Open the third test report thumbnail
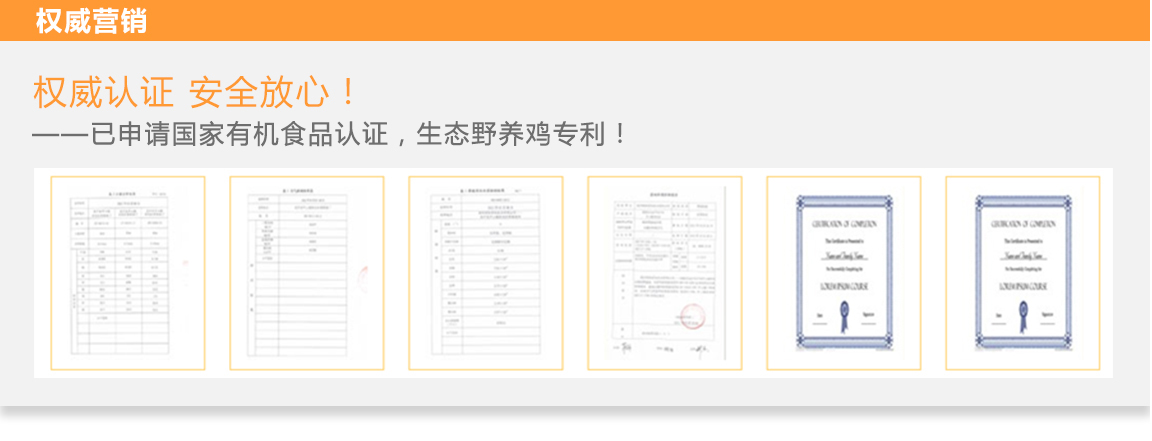The height and width of the screenshot is (441, 1152). 486,273
